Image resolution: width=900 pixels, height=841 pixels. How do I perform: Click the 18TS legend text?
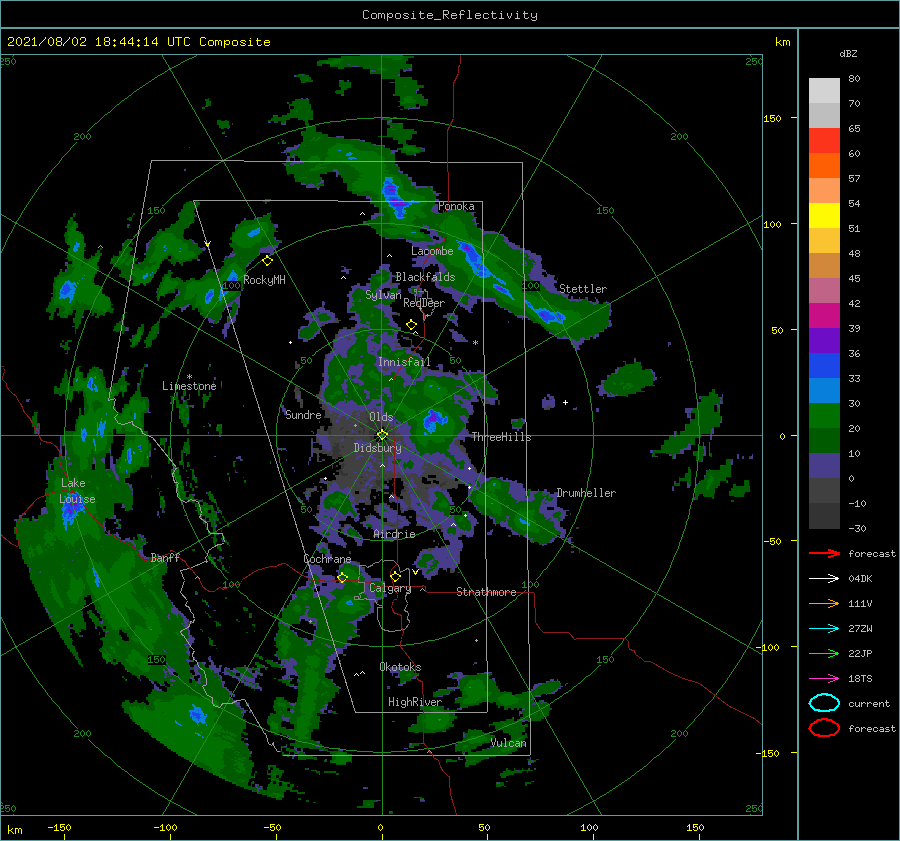860,679
